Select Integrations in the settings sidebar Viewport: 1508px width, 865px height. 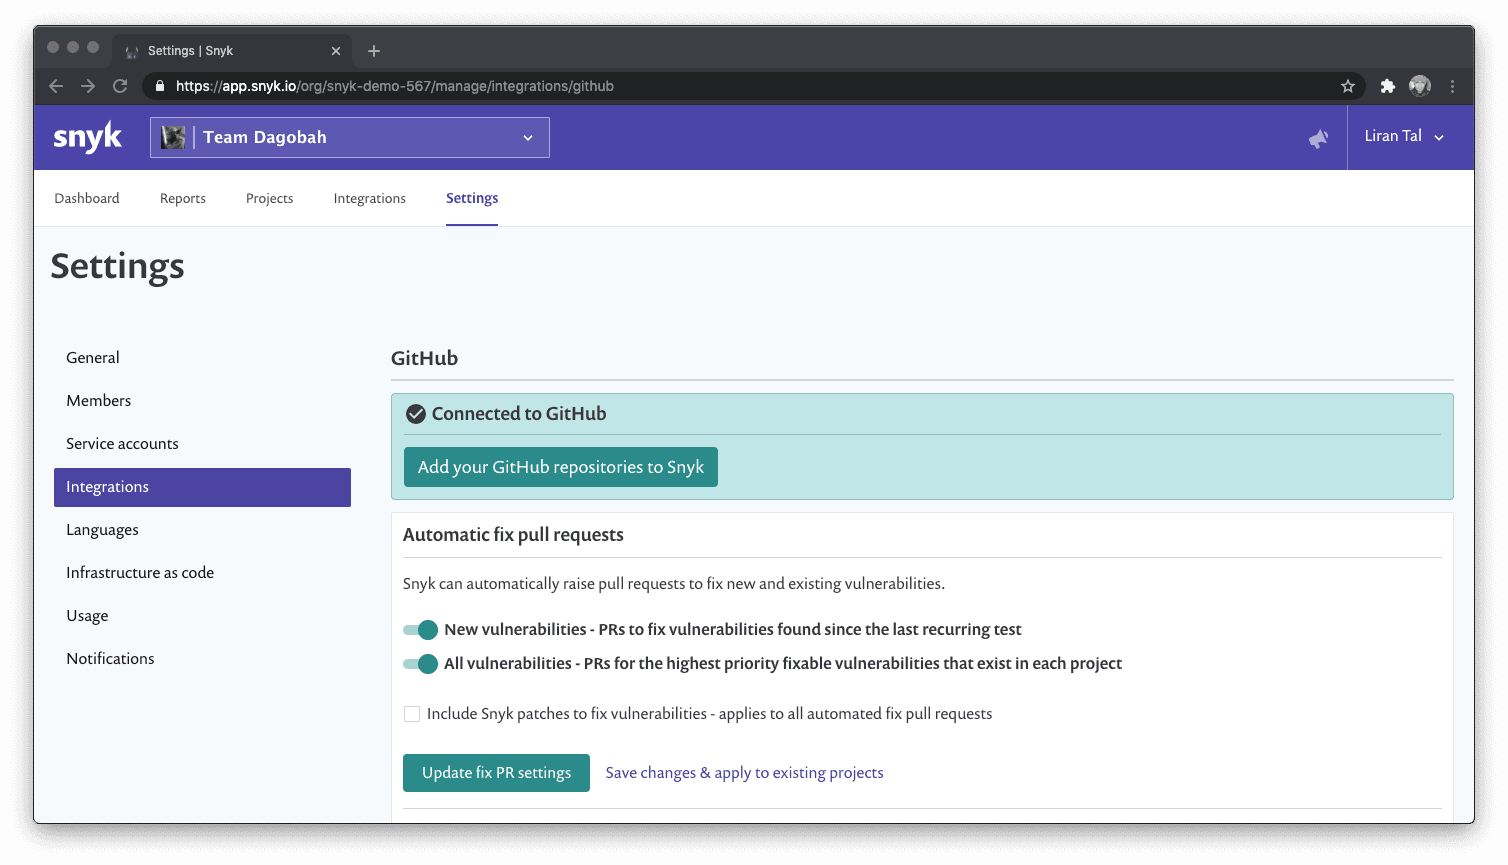pos(202,487)
